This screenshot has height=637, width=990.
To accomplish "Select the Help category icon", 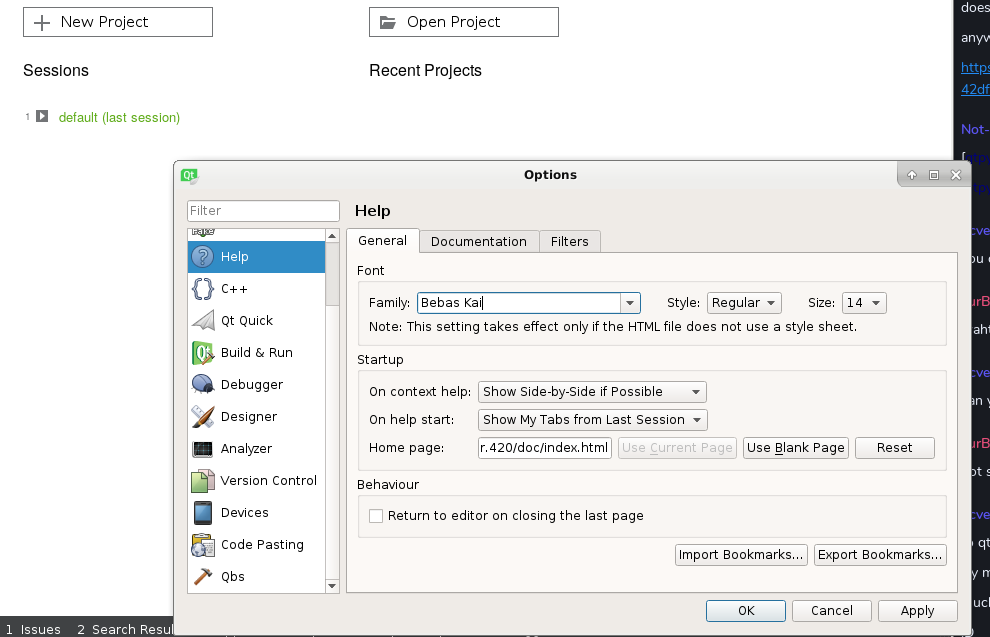I will (x=202, y=257).
